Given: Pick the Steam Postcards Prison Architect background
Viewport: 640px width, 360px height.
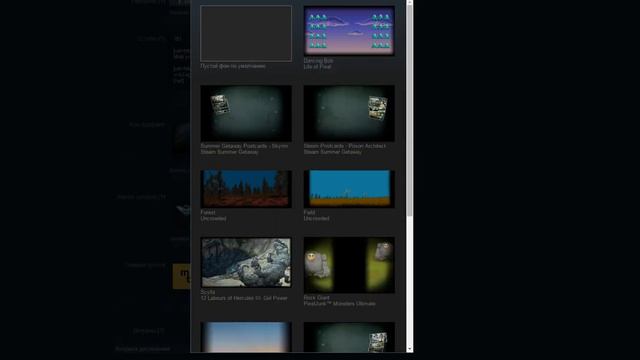Looking at the screenshot, I should 349,113.
